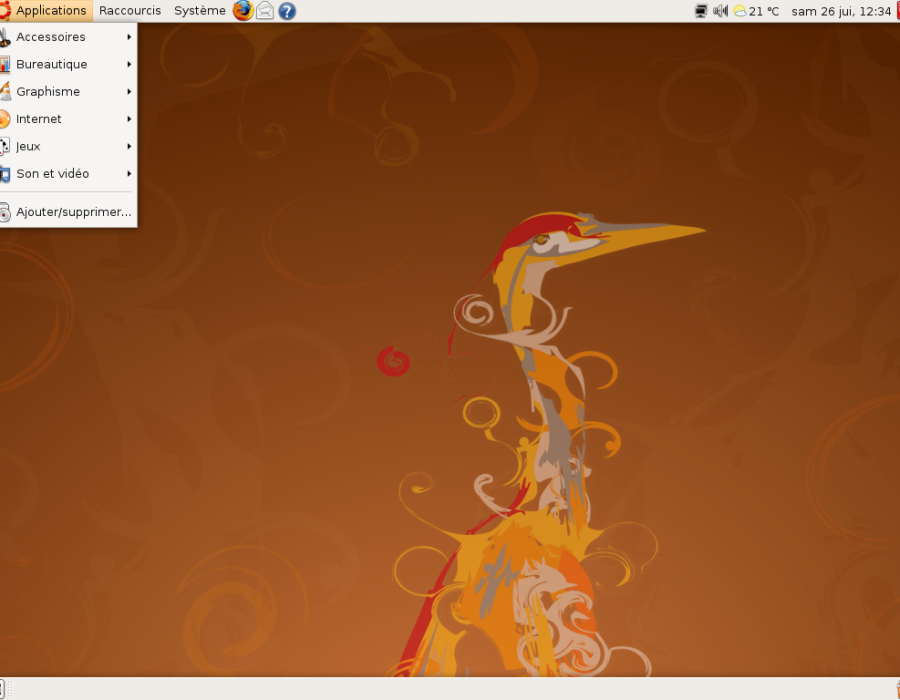Click the Graphisme category icon
This screenshot has width=900, height=700.
[x=5, y=92]
